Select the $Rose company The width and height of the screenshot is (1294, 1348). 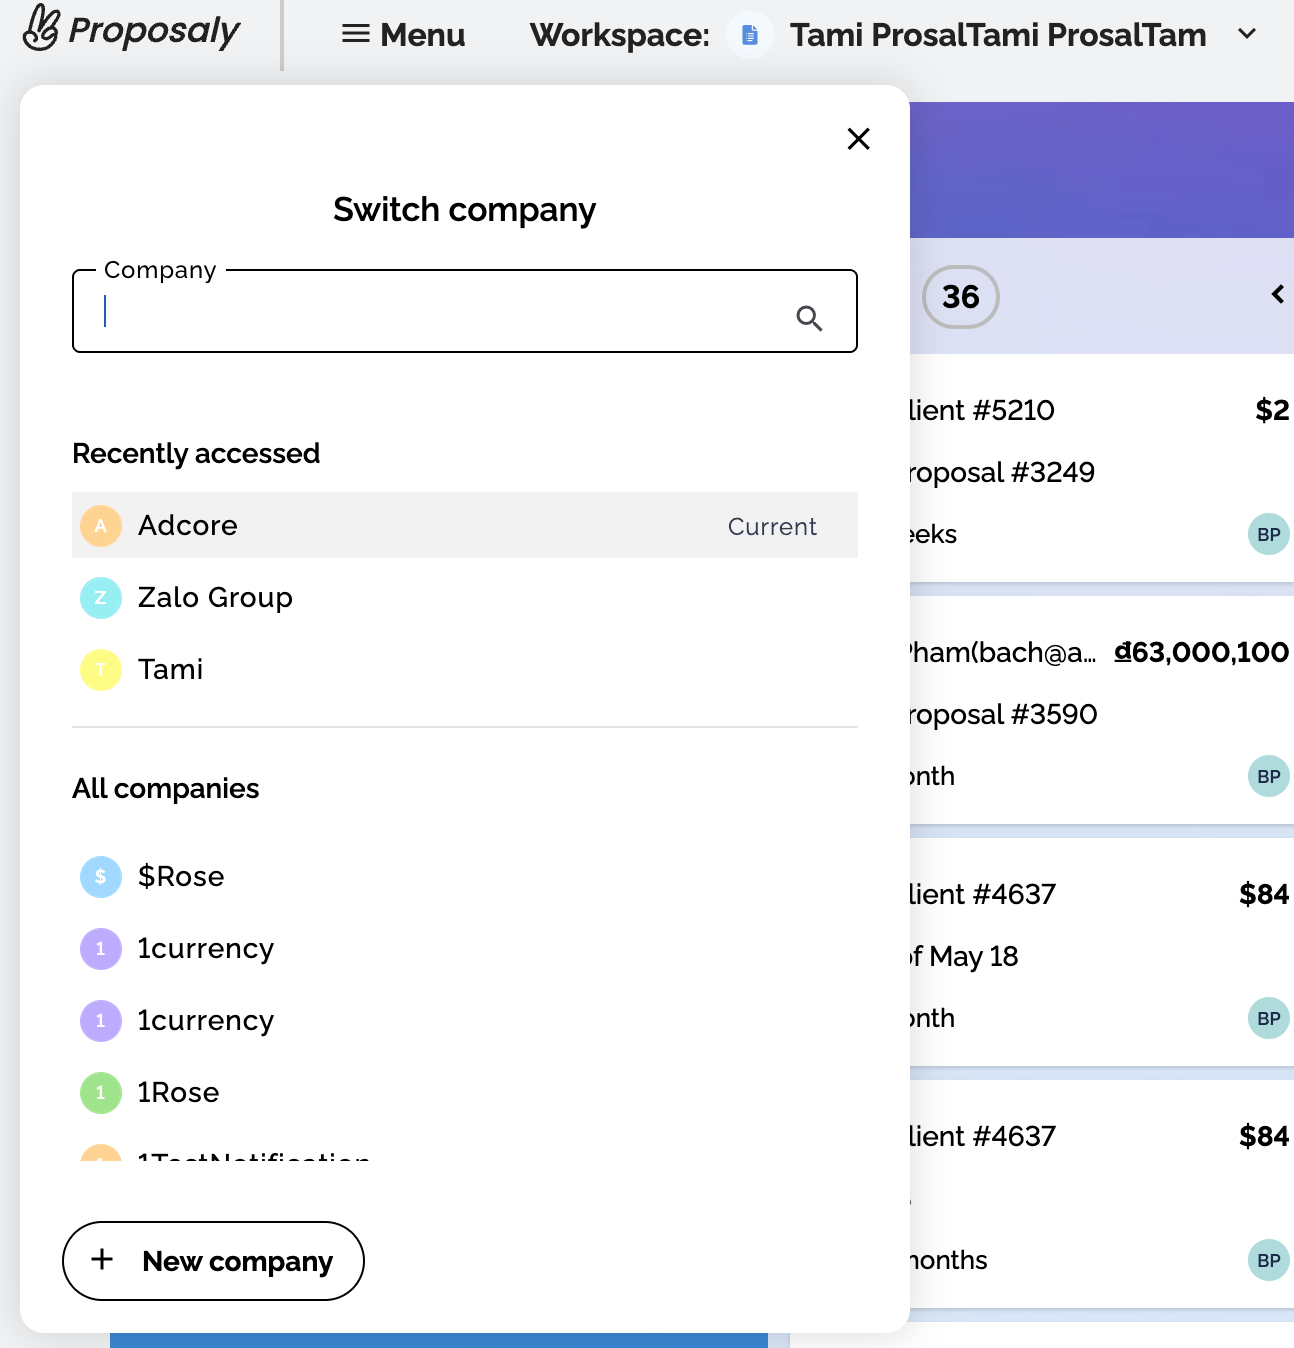[x=465, y=877]
